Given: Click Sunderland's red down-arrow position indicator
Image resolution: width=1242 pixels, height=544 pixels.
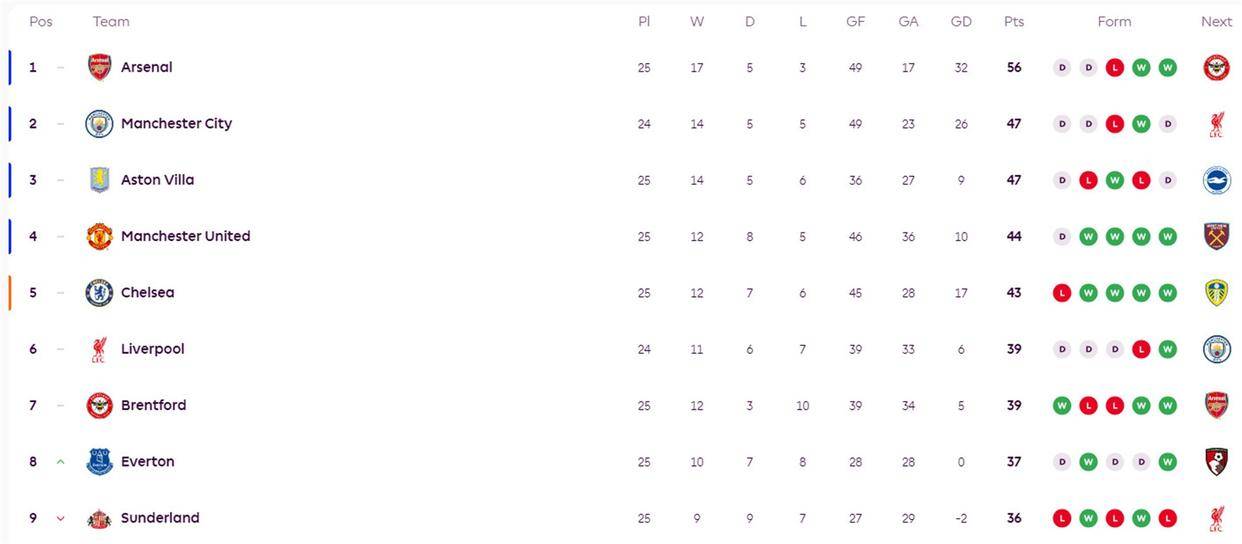Looking at the screenshot, I should [61, 518].
